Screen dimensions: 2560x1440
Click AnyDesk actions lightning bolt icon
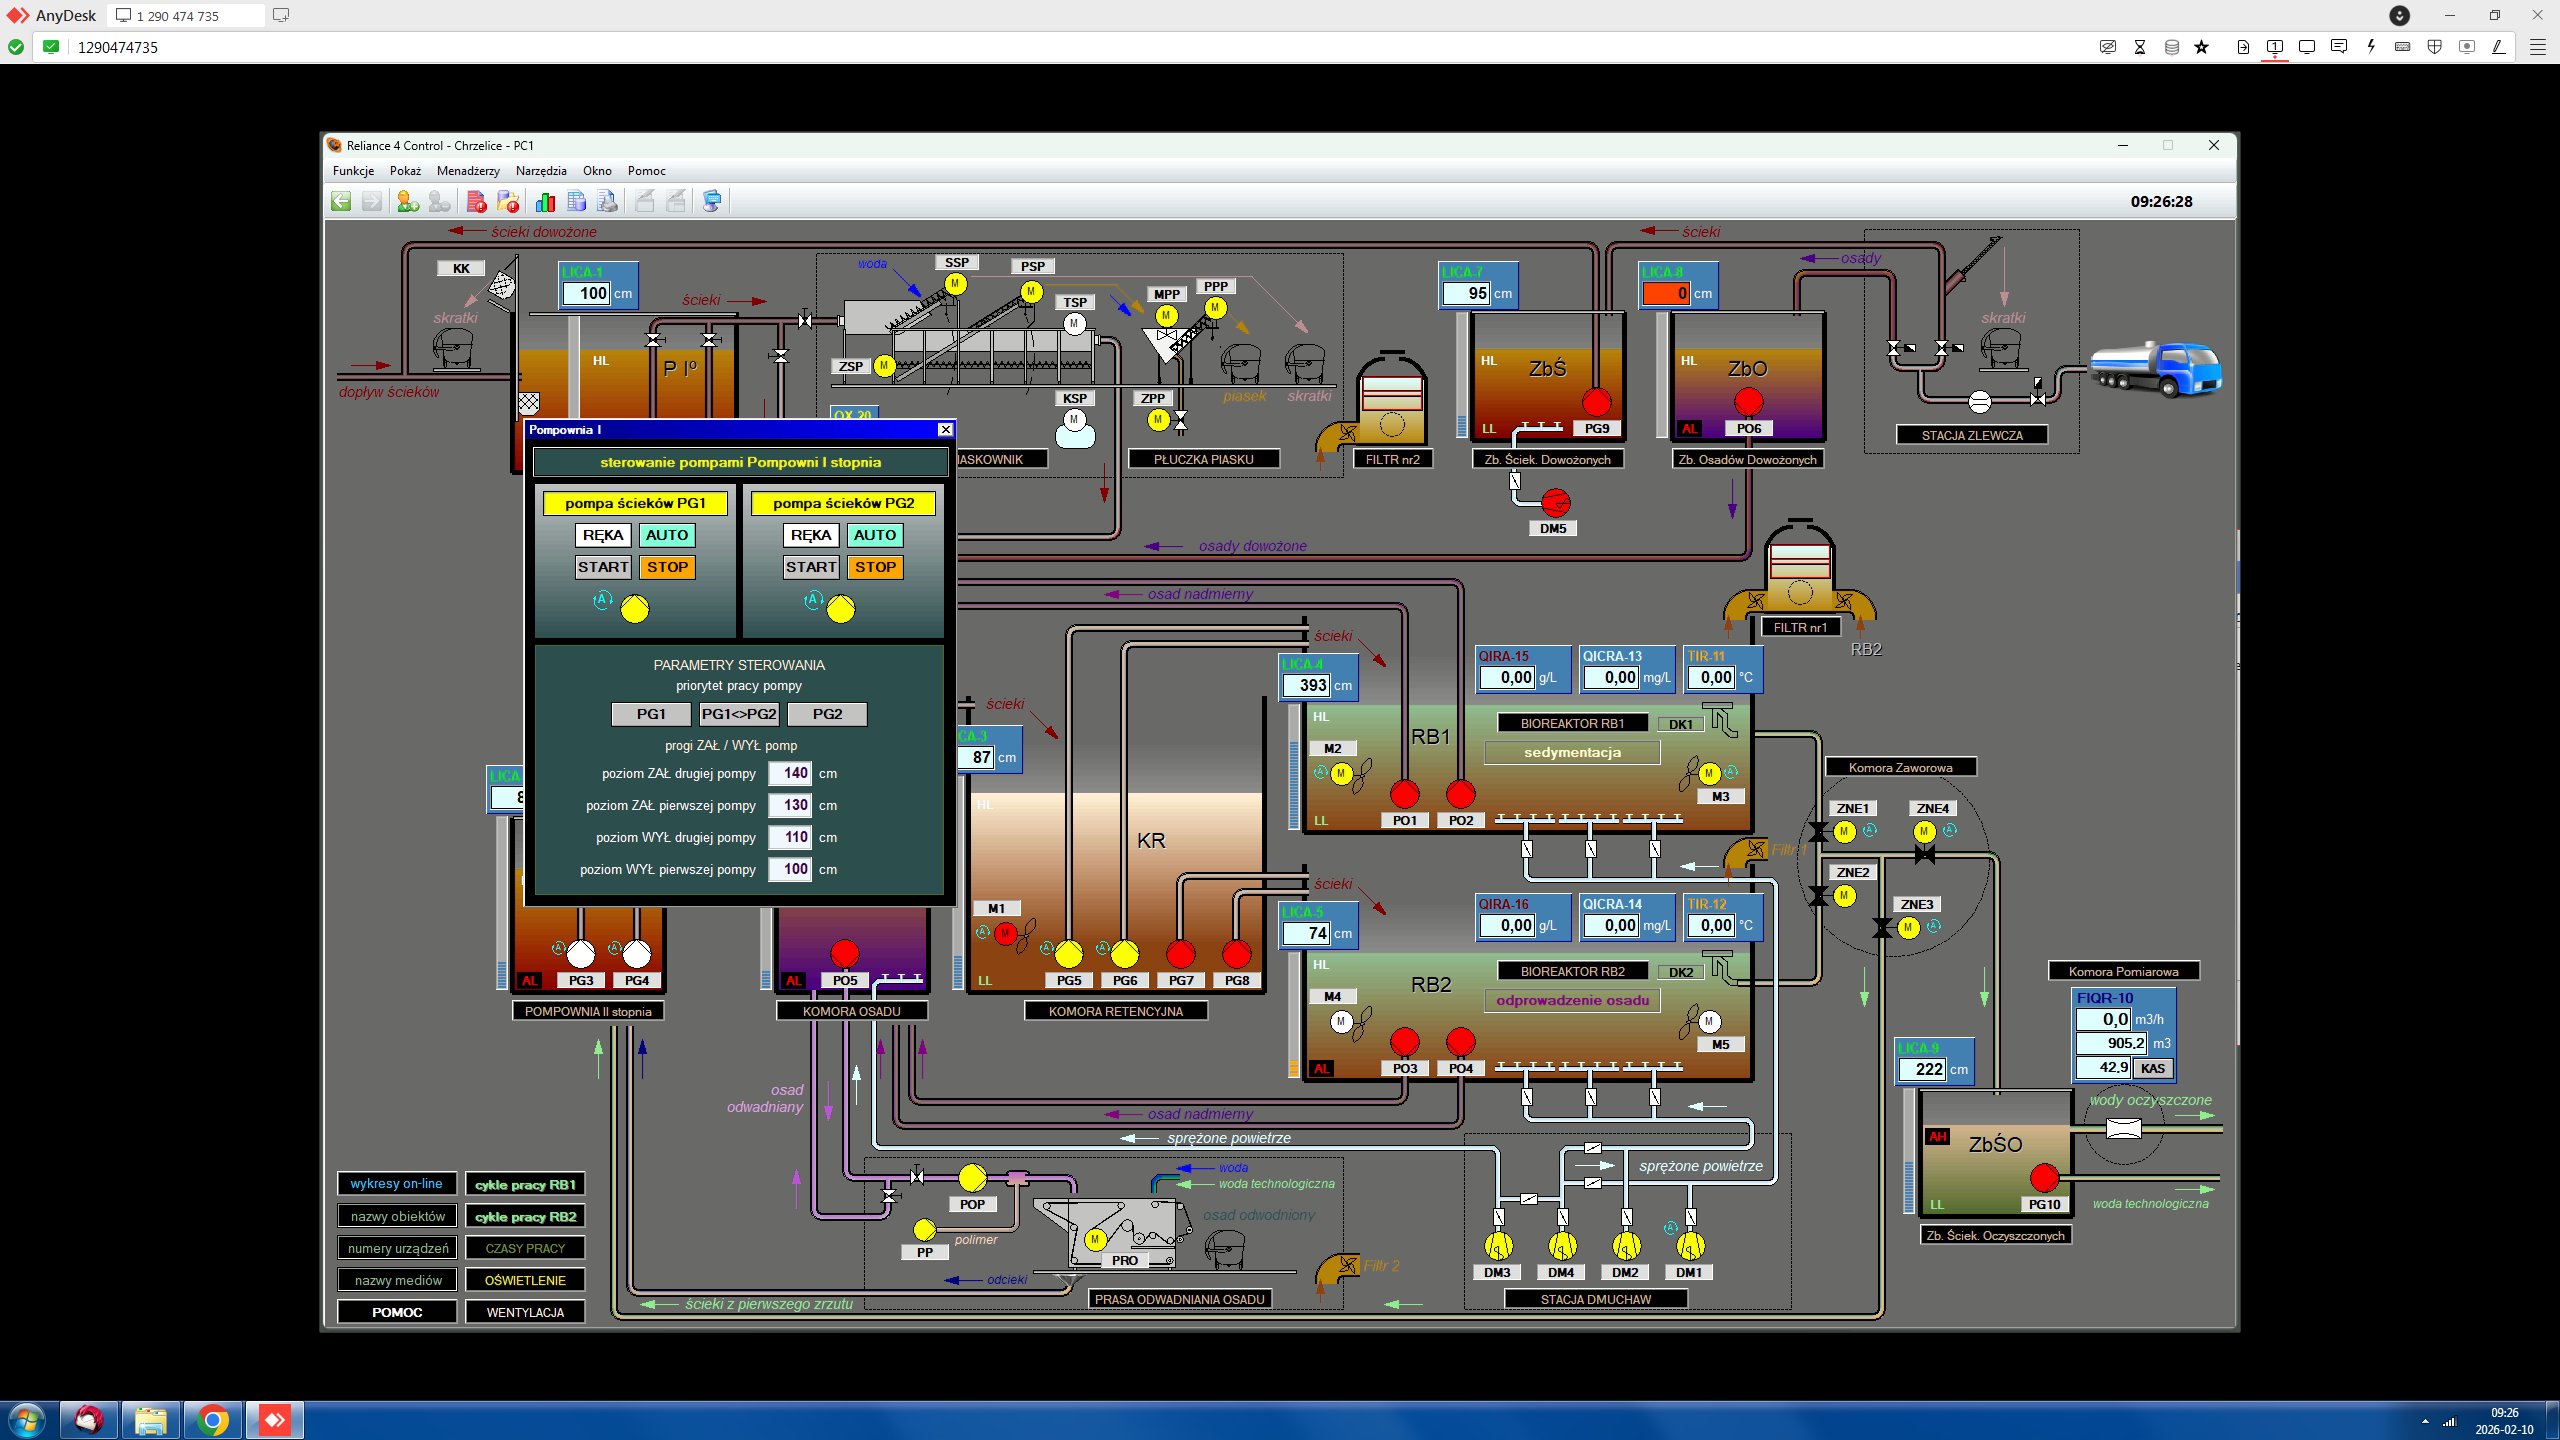click(x=2370, y=47)
